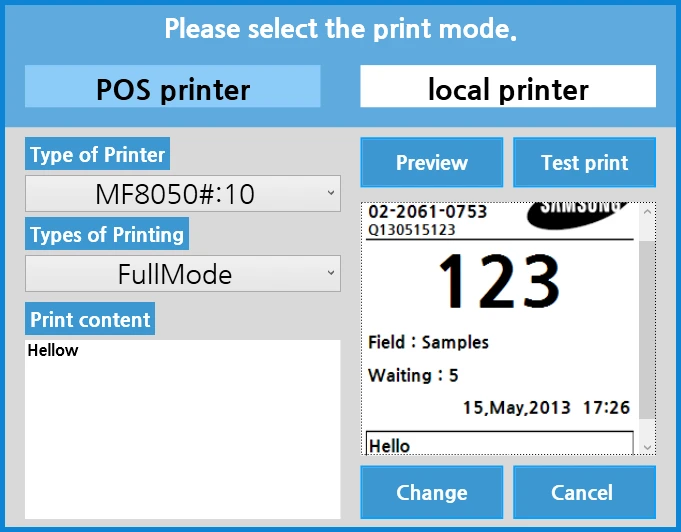Select the POS printer mode
Image resolution: width=681 pixels, height=532 pixels.
[x=172, y=86]
